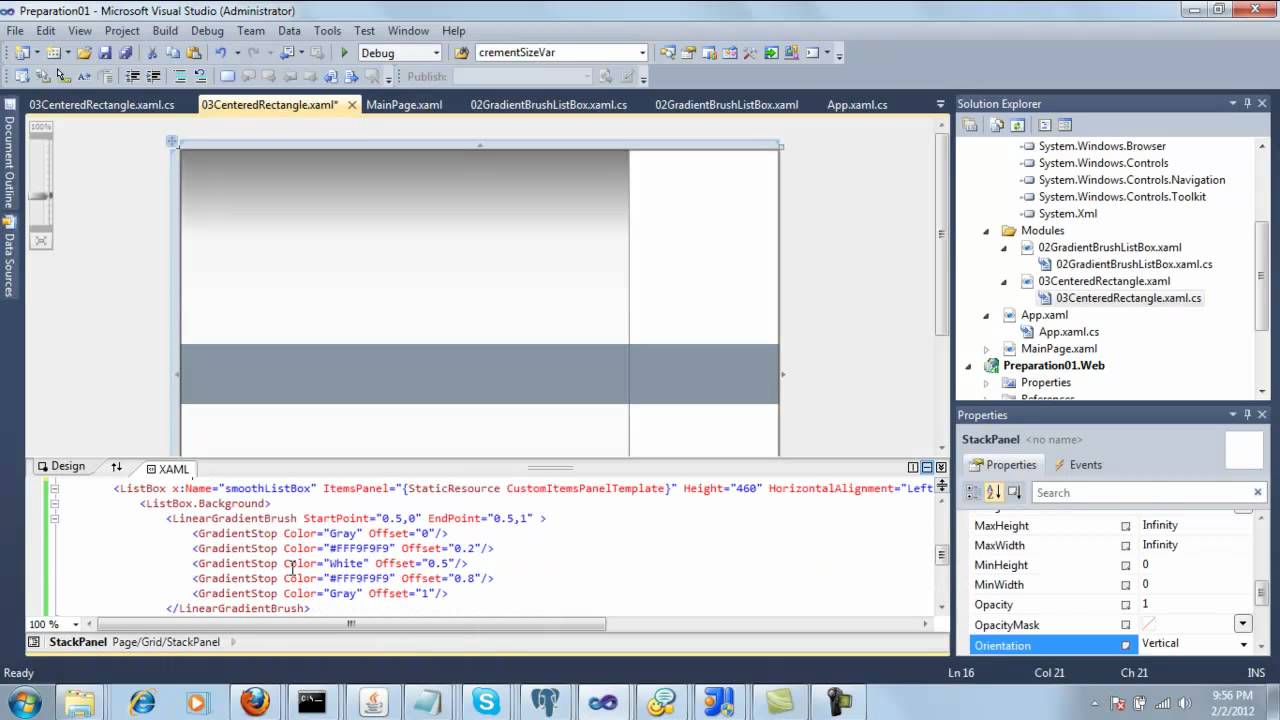Click Uncomment selected lines icon

(x=200, y=76)
